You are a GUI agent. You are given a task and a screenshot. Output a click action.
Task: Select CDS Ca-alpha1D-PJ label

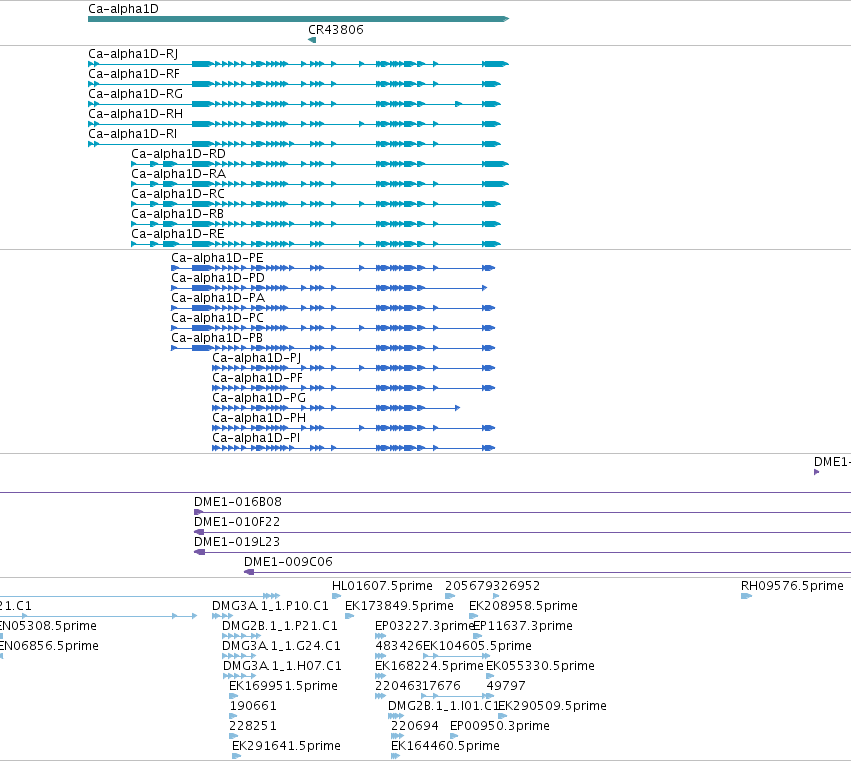(257, 359)
